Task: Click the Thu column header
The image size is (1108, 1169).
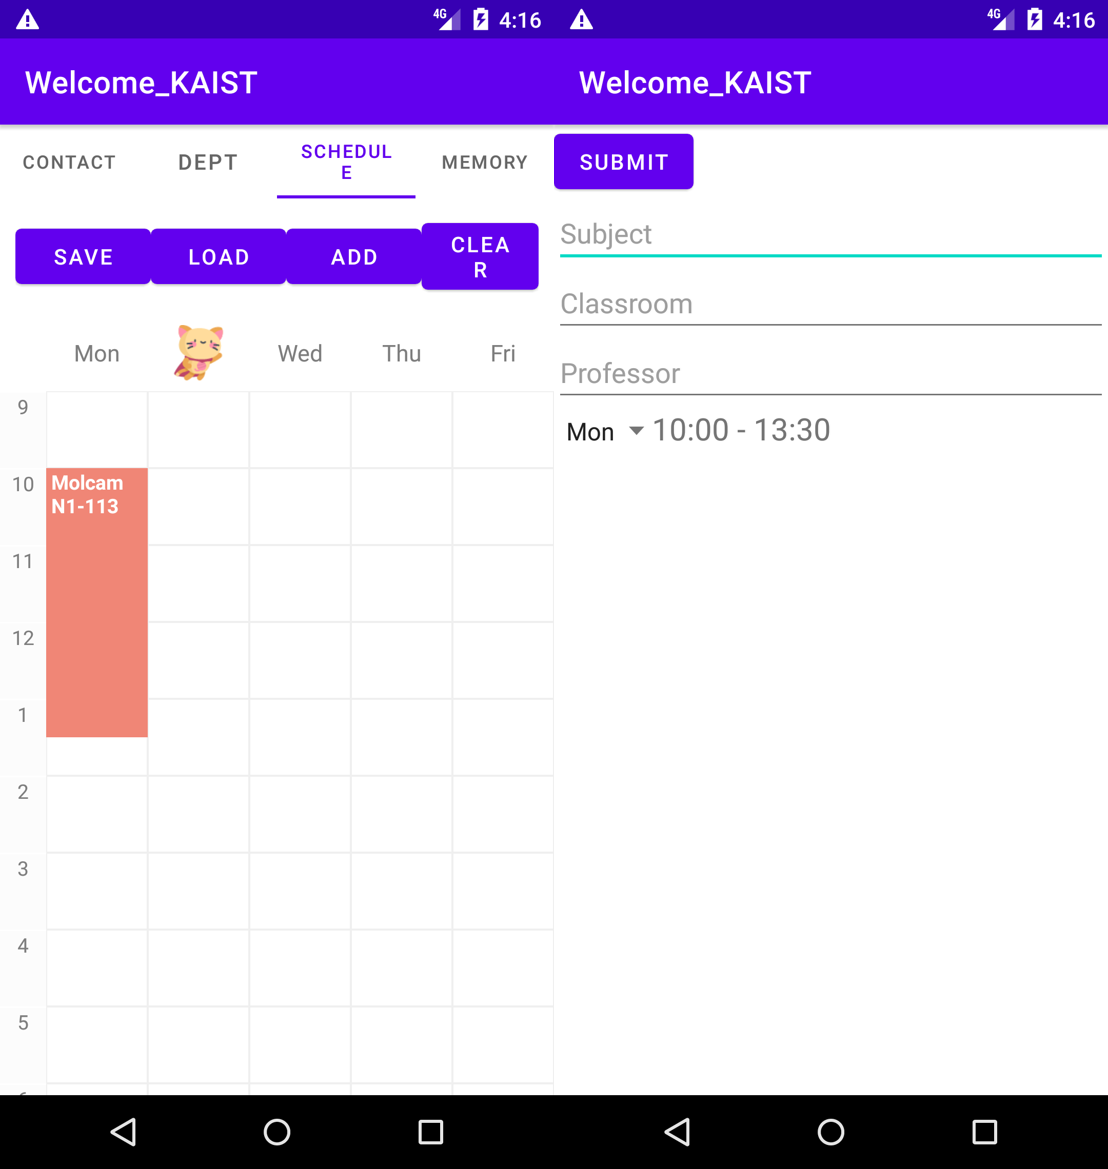Action: [x=401, y=353]
